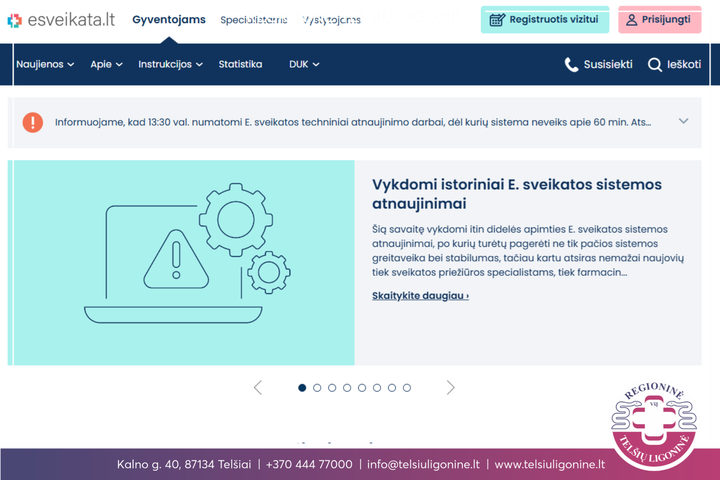The image size is (720, 480).
Task: Click the laptop warning illustration
Action: coord(187,254)
